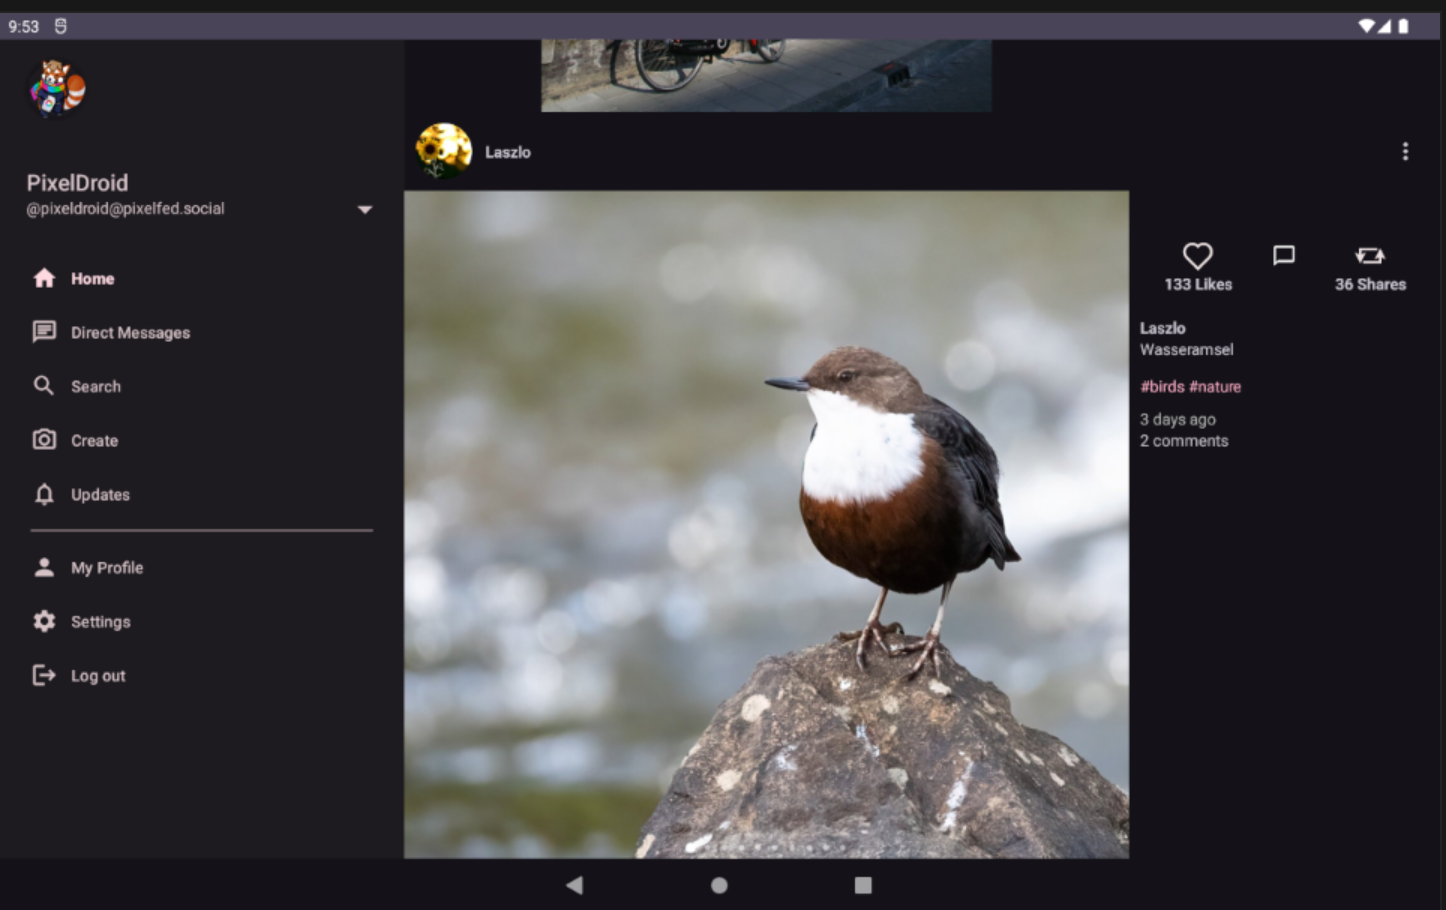
Task: Select @pixeldroid@pixelfed.social handle text
Action: tap(125, 209)
